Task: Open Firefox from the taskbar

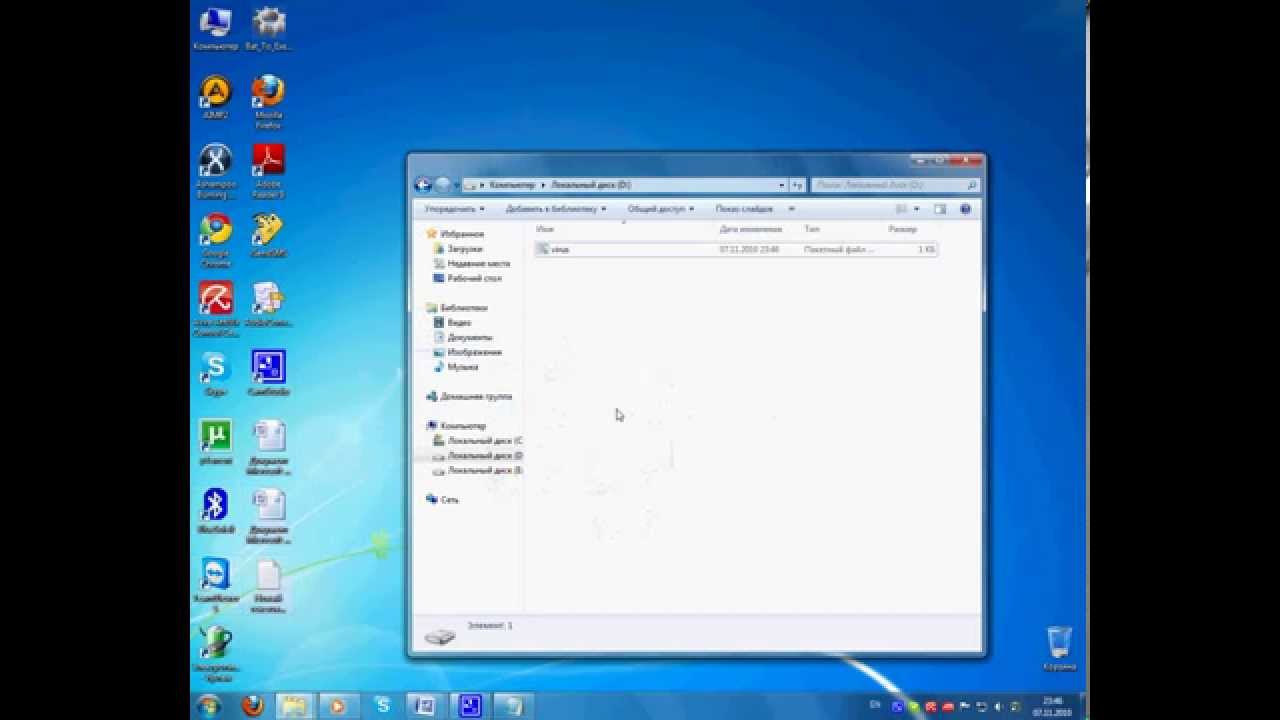Action: pyautogui.click(x=253, y=706)
